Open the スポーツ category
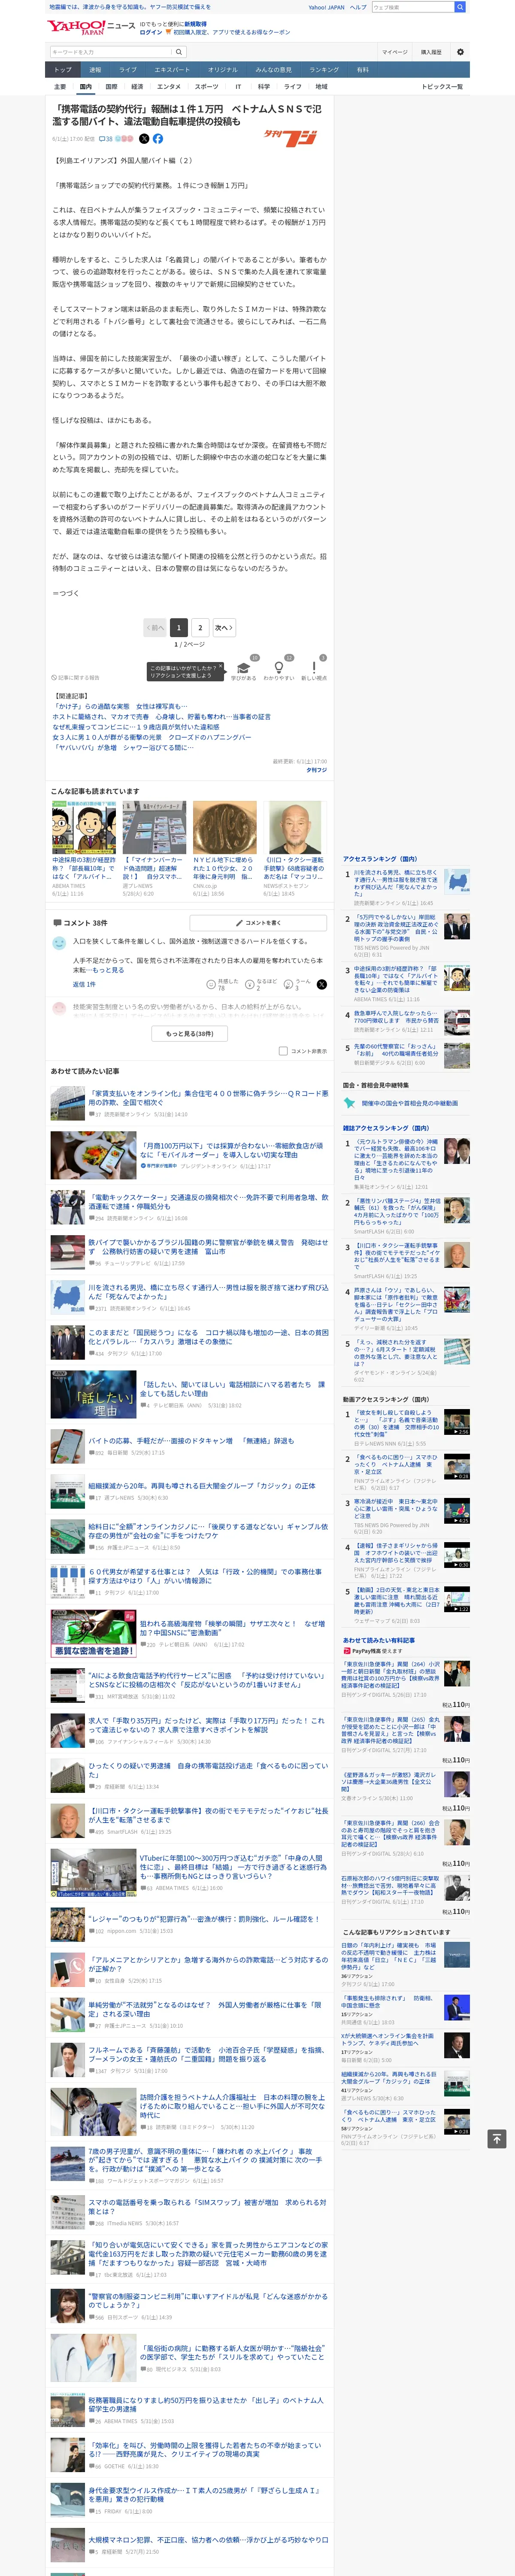 pyautogui.click(x=206, y=87)
